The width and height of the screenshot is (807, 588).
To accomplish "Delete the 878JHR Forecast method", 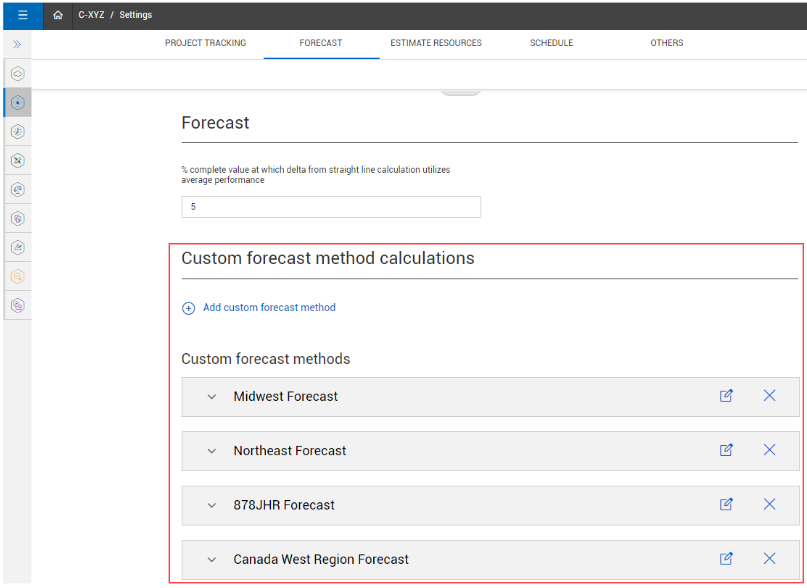I will pos(769,504).
